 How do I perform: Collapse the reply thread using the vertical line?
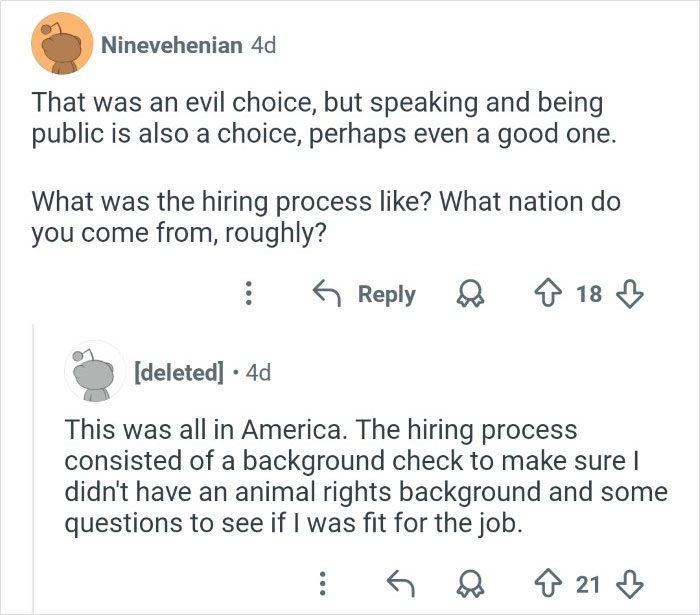[33, 468]
